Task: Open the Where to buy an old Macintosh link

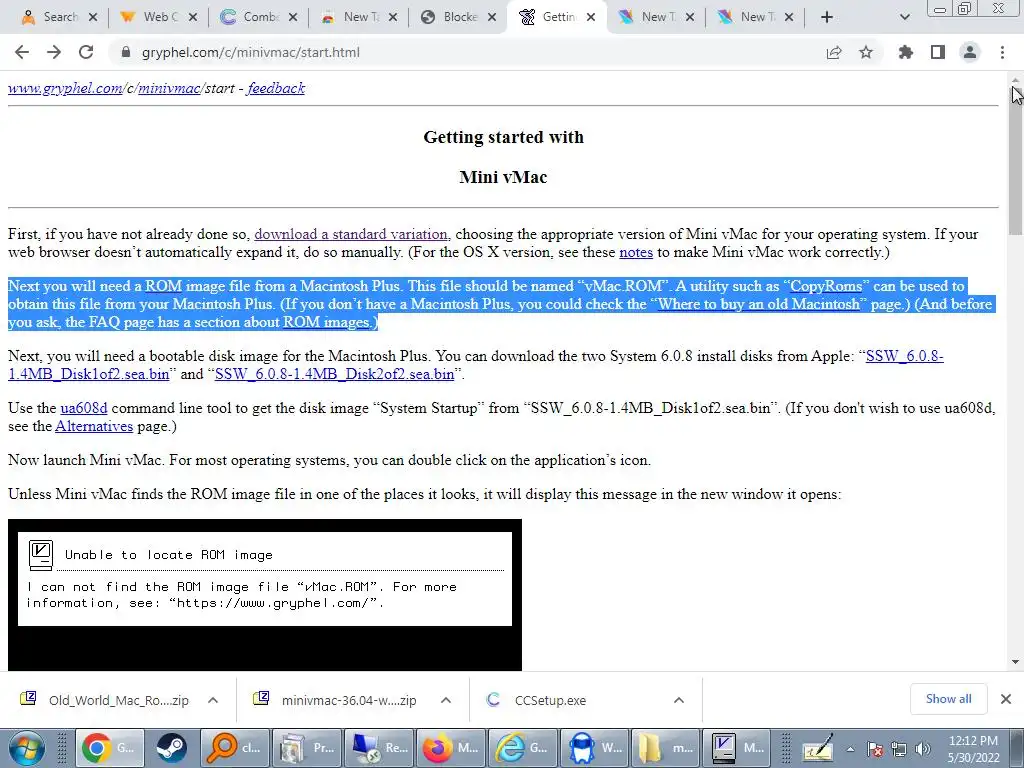Action: (x=759, y=304)
